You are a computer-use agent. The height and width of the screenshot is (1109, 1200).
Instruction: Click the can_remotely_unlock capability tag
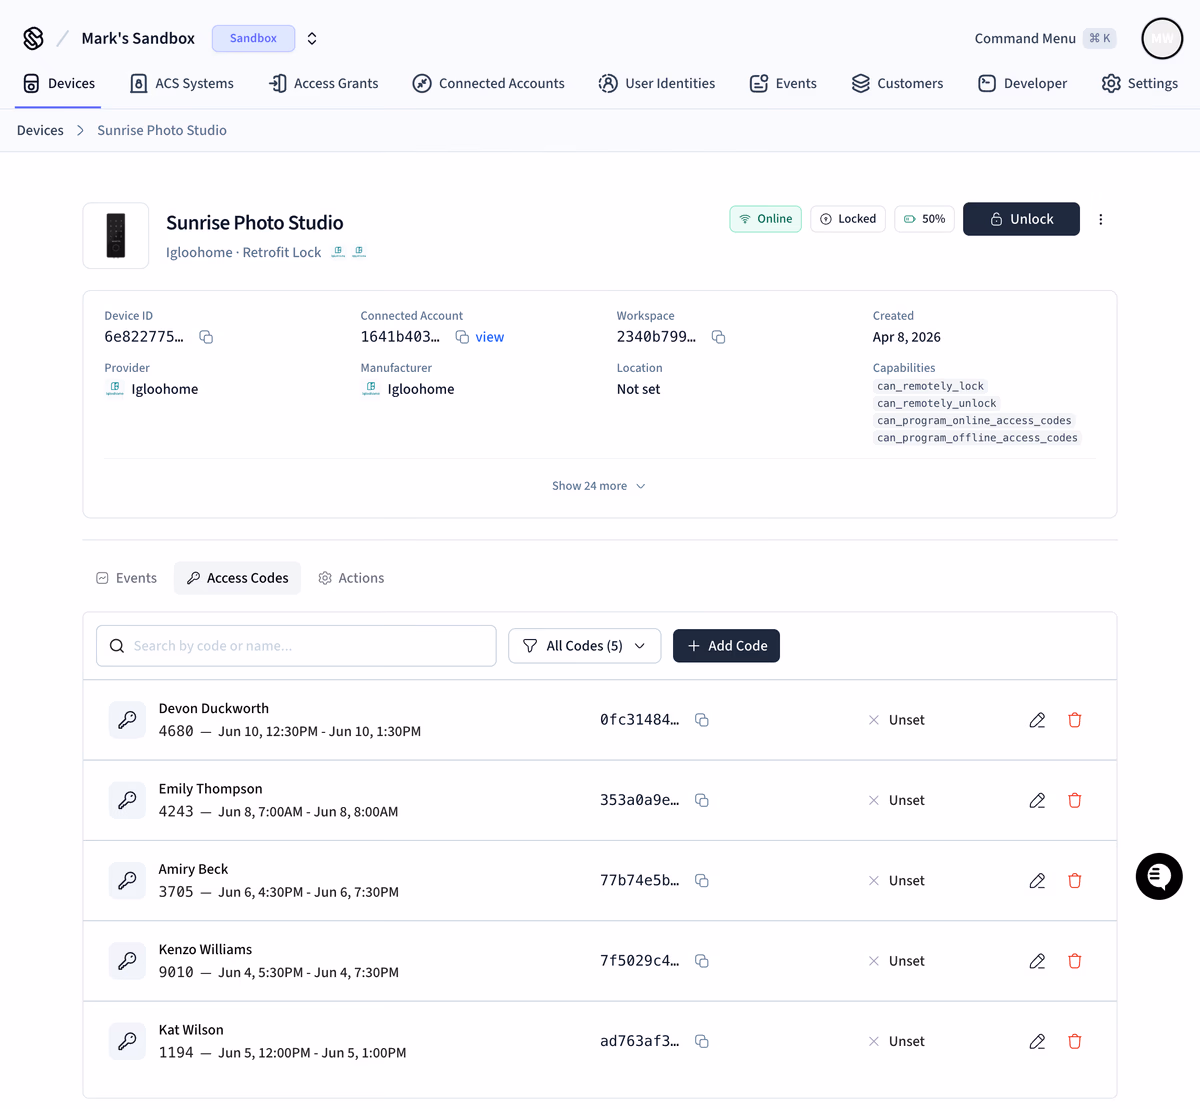point(936,403)
